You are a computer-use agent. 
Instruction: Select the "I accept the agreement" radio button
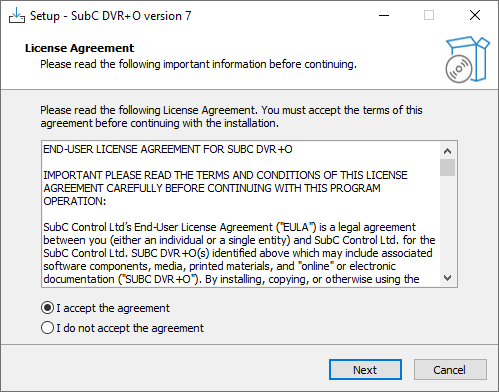tap(47, 308)
